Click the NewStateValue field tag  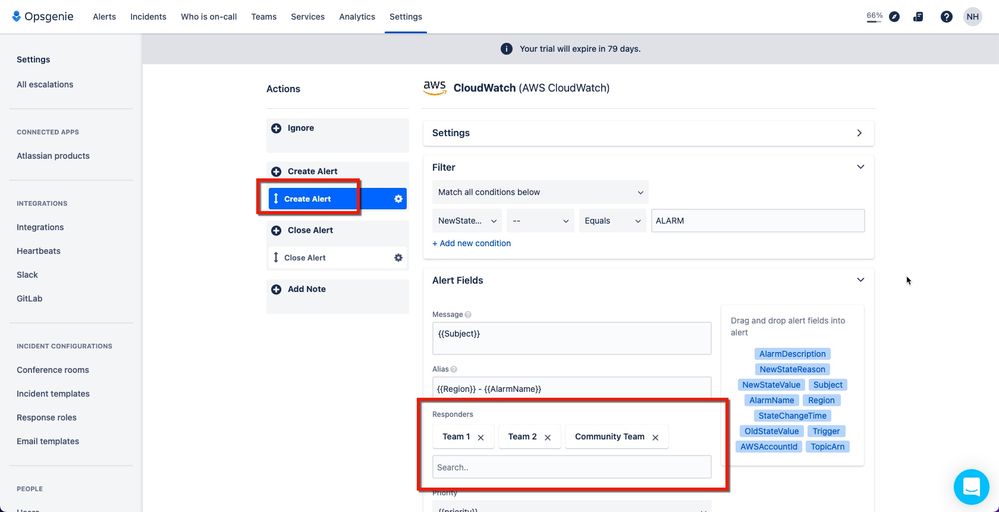click(771, 385)
